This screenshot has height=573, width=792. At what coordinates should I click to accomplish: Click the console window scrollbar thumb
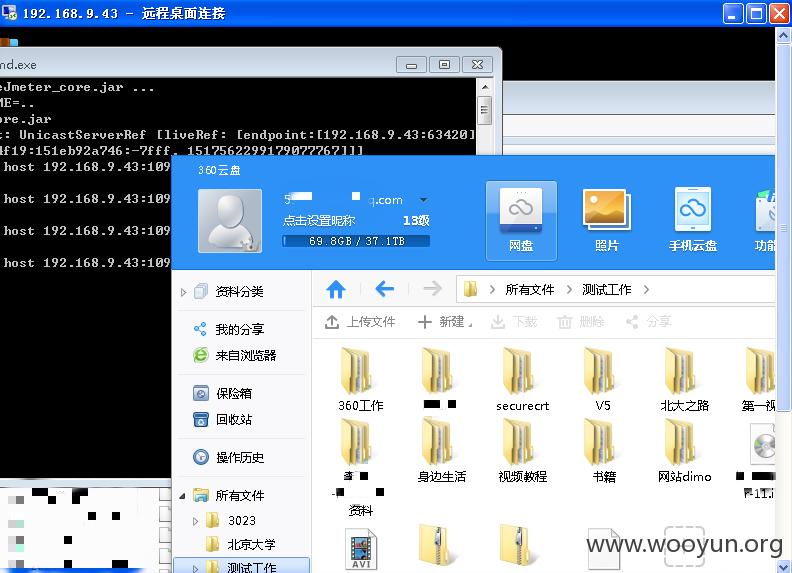(x=484, y=110)
